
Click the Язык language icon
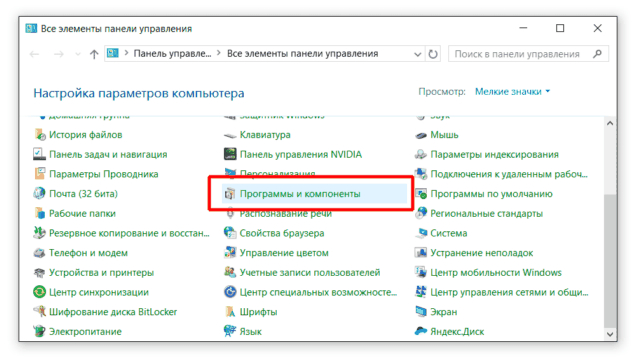click(230, 331)
